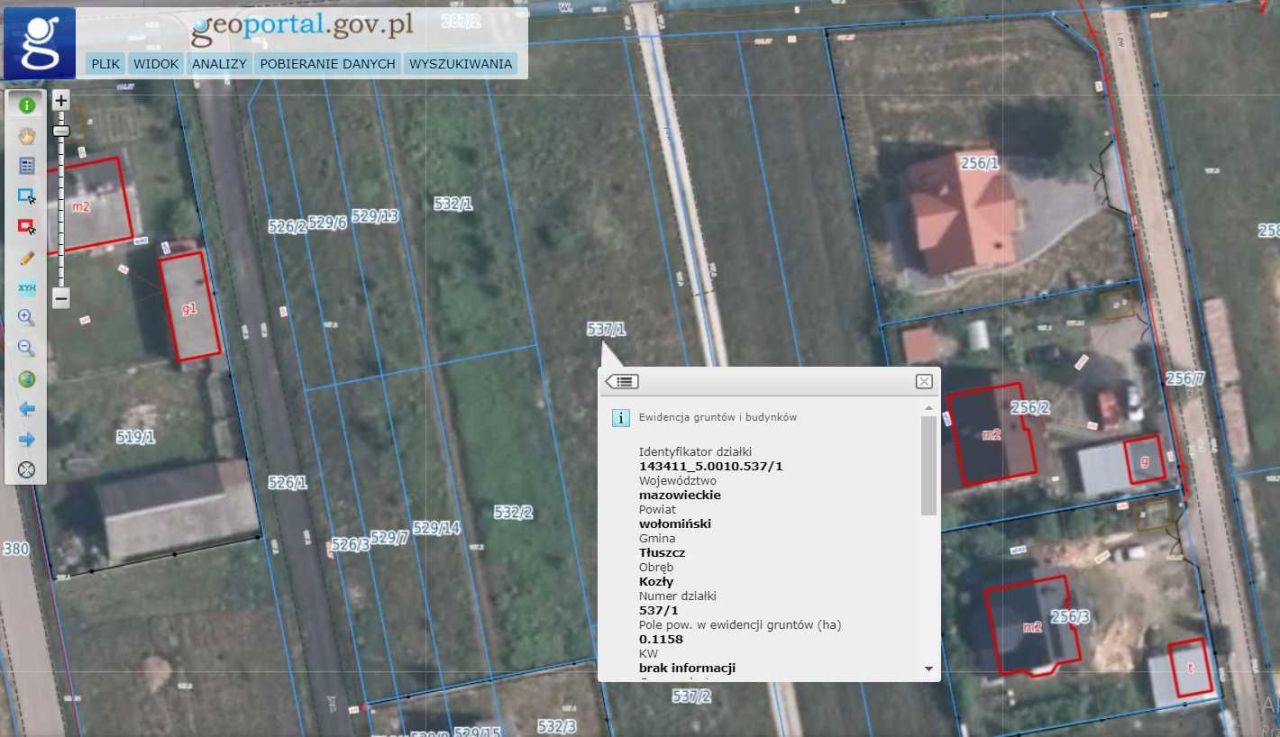
Task: Open the ANALIZY menu
Action: [219, 64]
